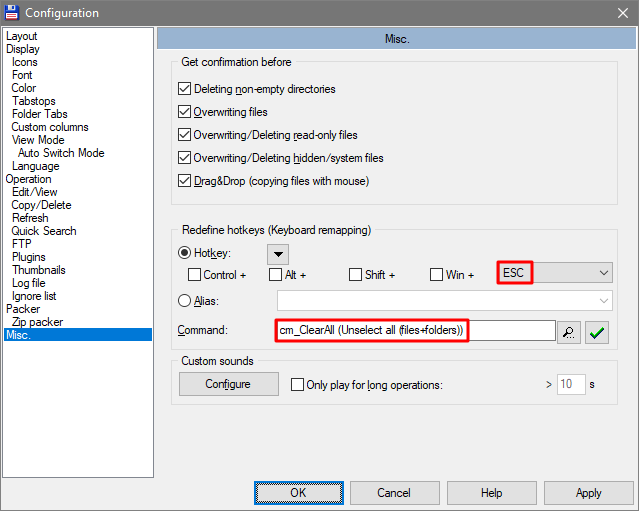
Task: Uncheck Deleting non-empty directories
Action: (185, 88)
